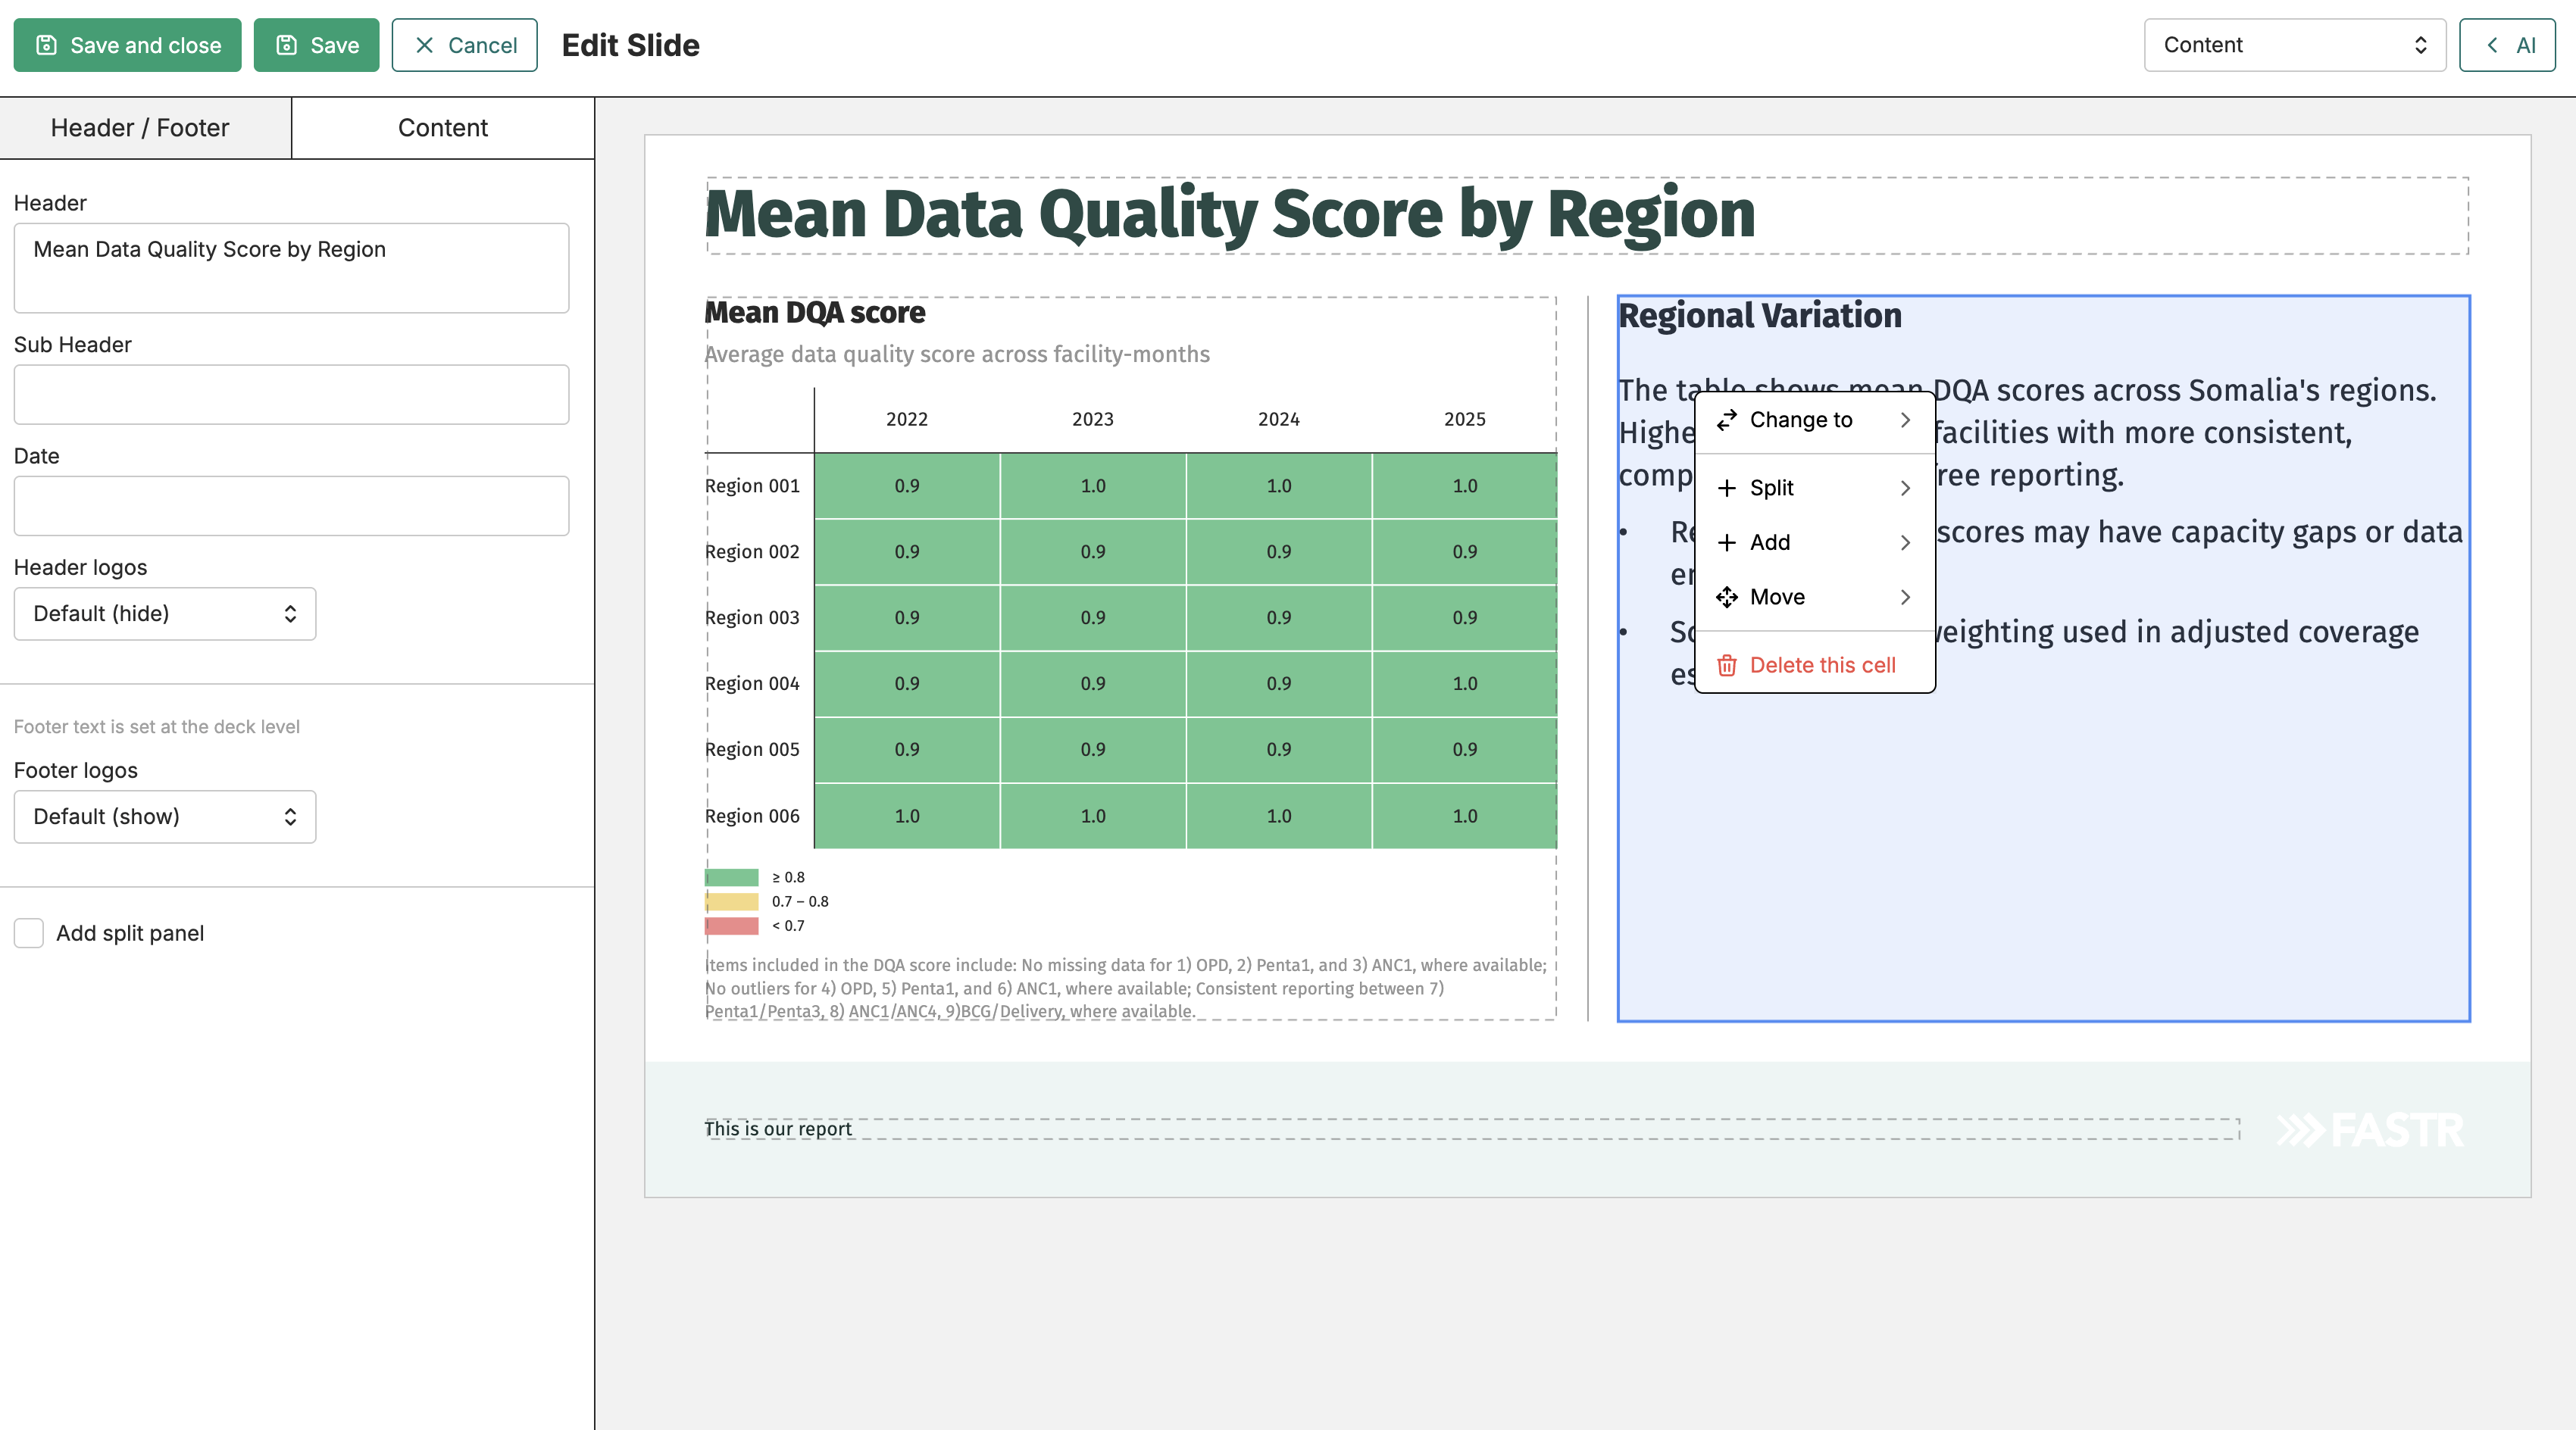Open the AI panel button
The width and height of the screenshot is (2576, 1430).
tap(2507, 45)
